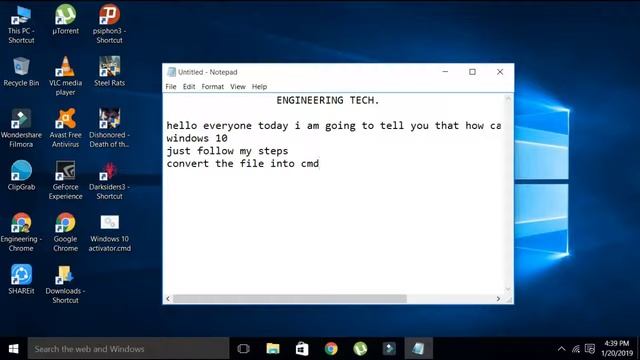640x360 pixels.
Task: Click the horizontal scrollbar left arrow
Action: (168, 299)
